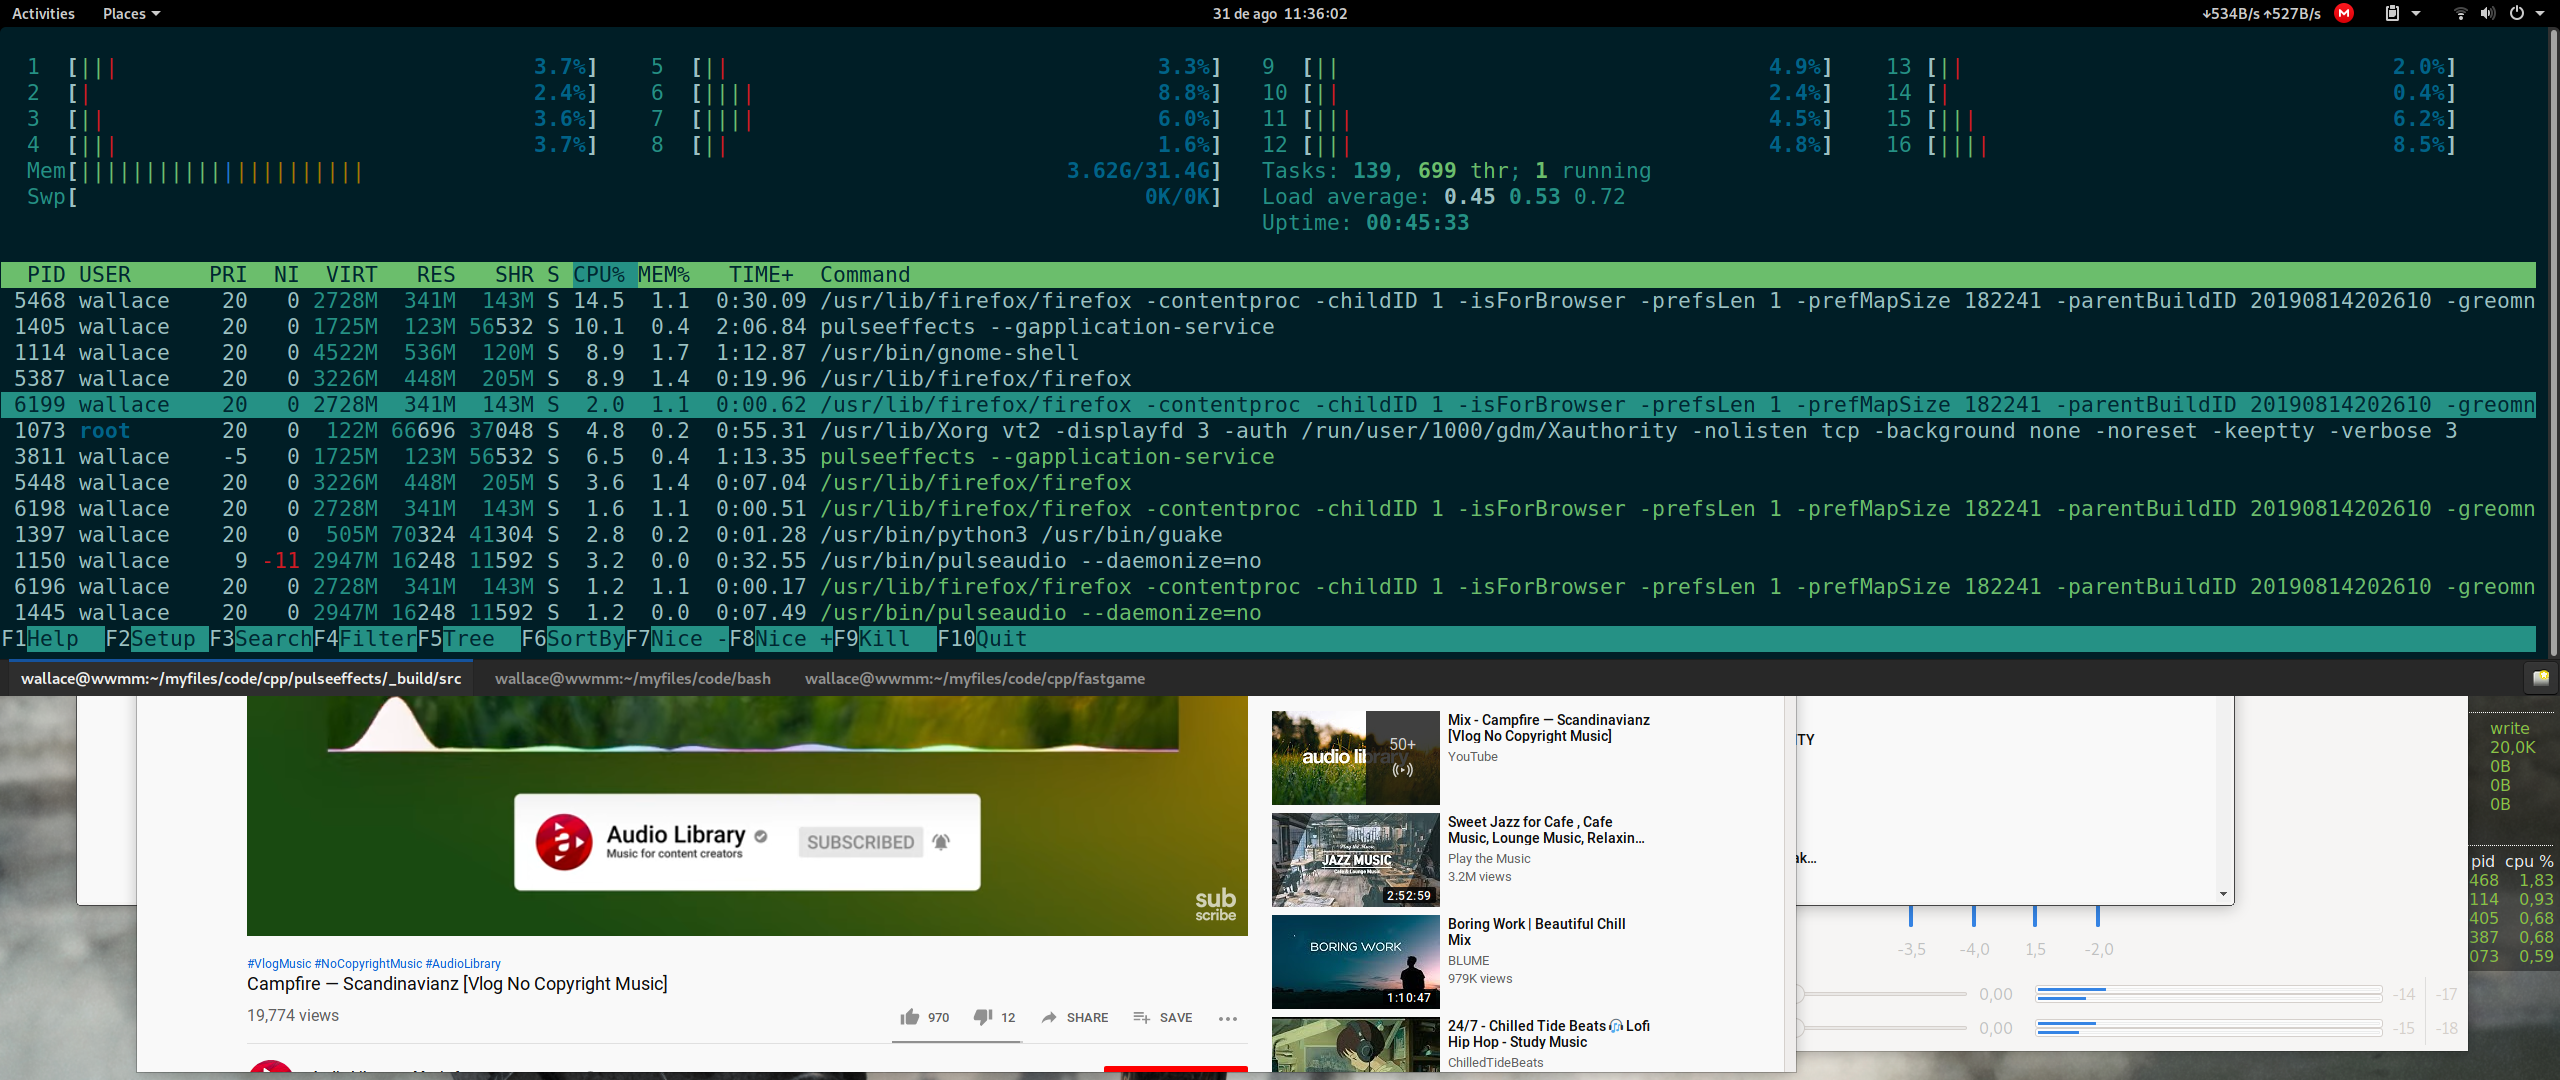Click the 24/7 Chilled Tide Beats title

(x=1548, y=1034)
